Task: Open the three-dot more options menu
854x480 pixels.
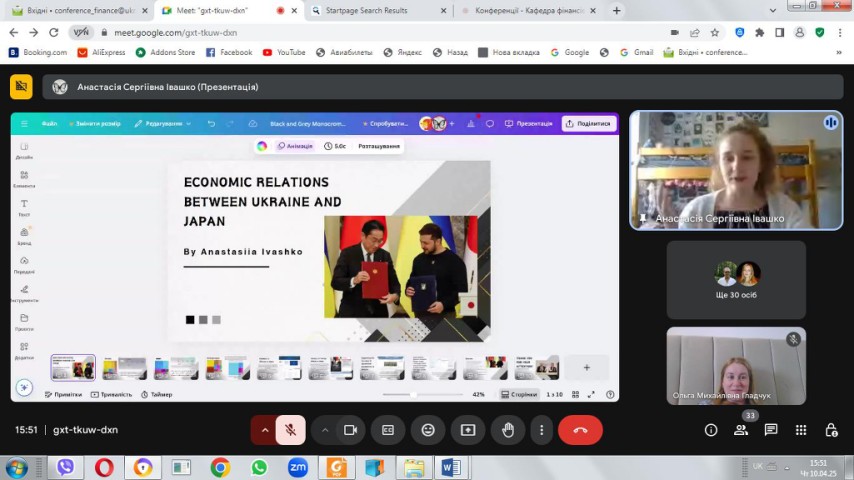Action: 541,430
